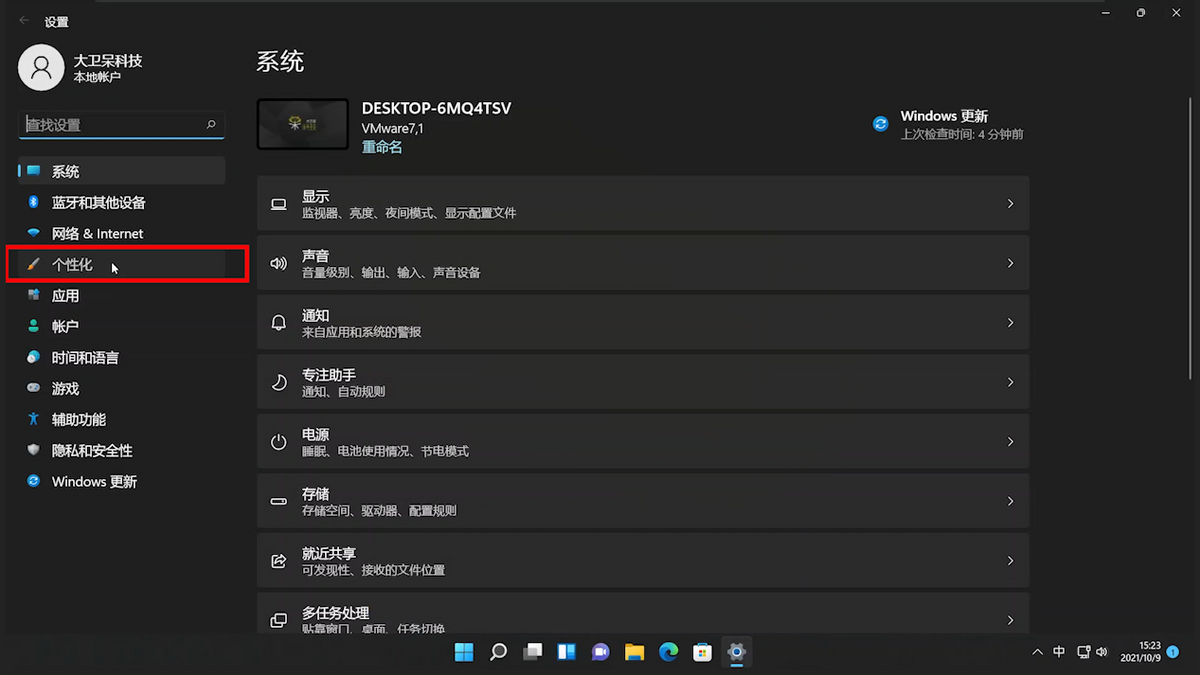
Task: Select 辅助功能 in sidebar
Action: [122, 419]
